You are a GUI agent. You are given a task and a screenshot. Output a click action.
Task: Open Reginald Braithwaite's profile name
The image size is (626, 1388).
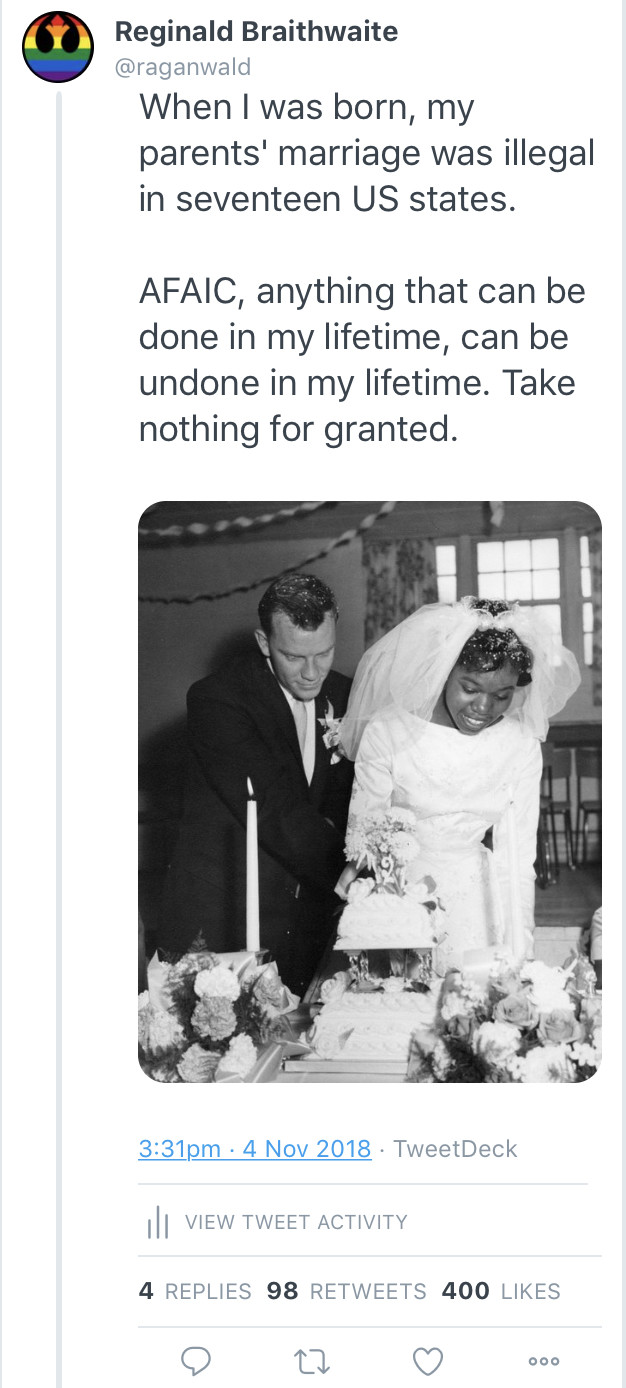point(256,32)
